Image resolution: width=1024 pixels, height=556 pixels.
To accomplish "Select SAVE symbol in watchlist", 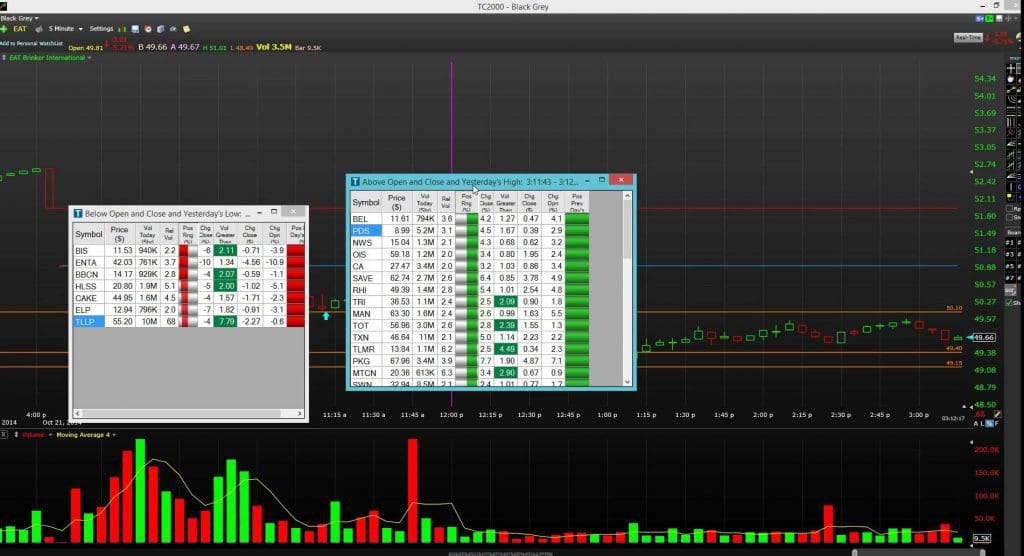I will tap(363, 278).
